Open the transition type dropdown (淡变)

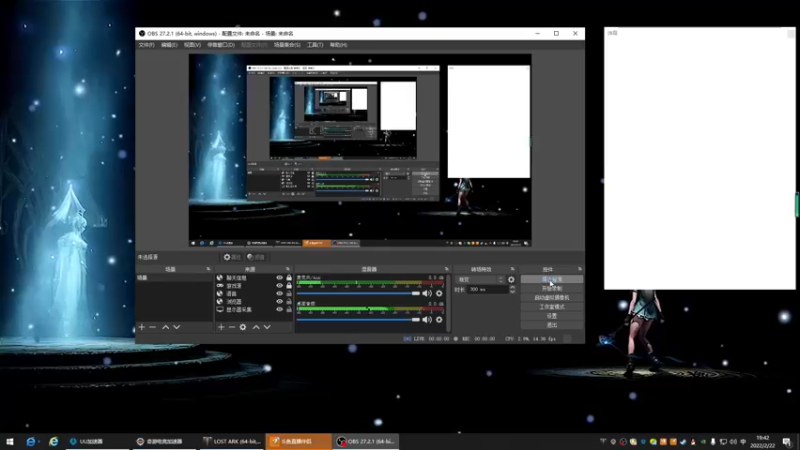pos(480,280)
